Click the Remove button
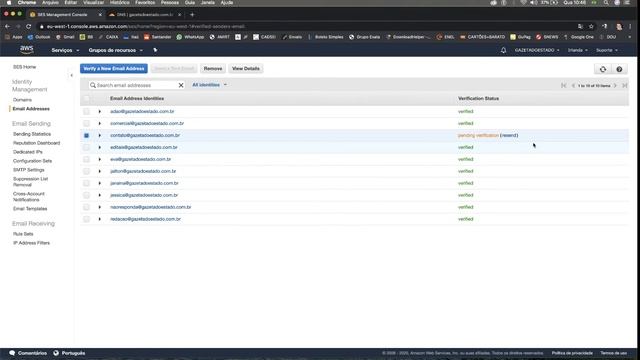This screenshot has height=360, width=640. [x=213, y=69]
